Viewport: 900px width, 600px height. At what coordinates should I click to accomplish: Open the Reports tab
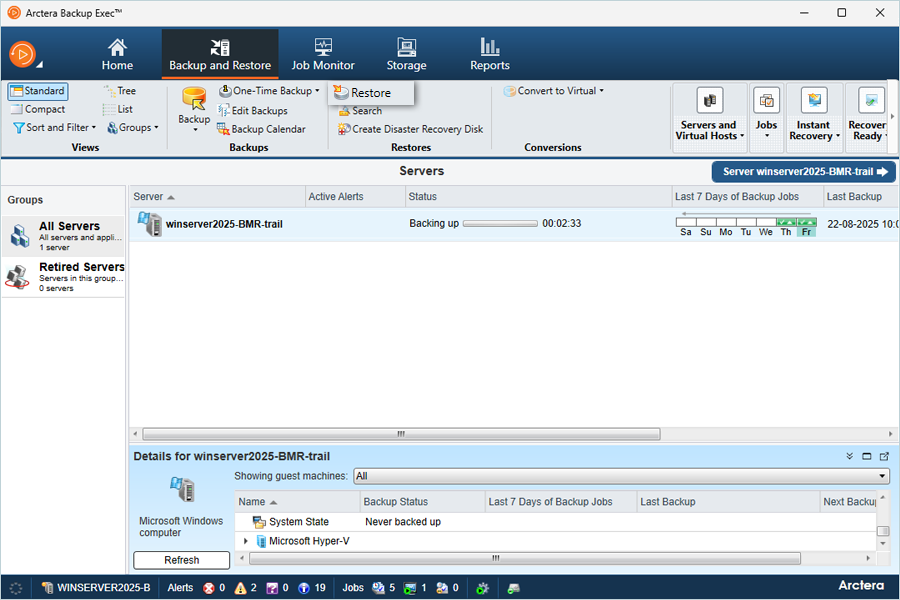(490, 55)
